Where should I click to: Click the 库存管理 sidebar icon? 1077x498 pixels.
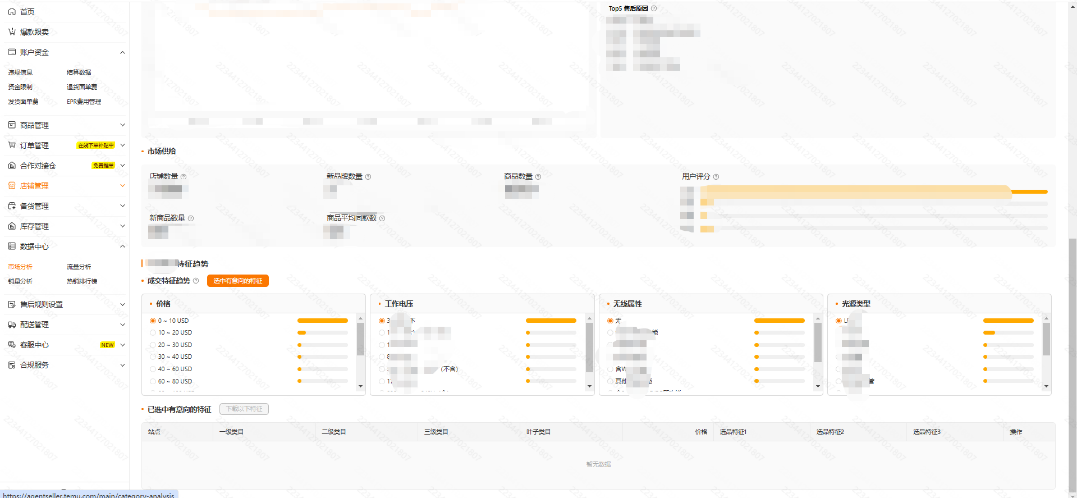click(x=12, y=226)
